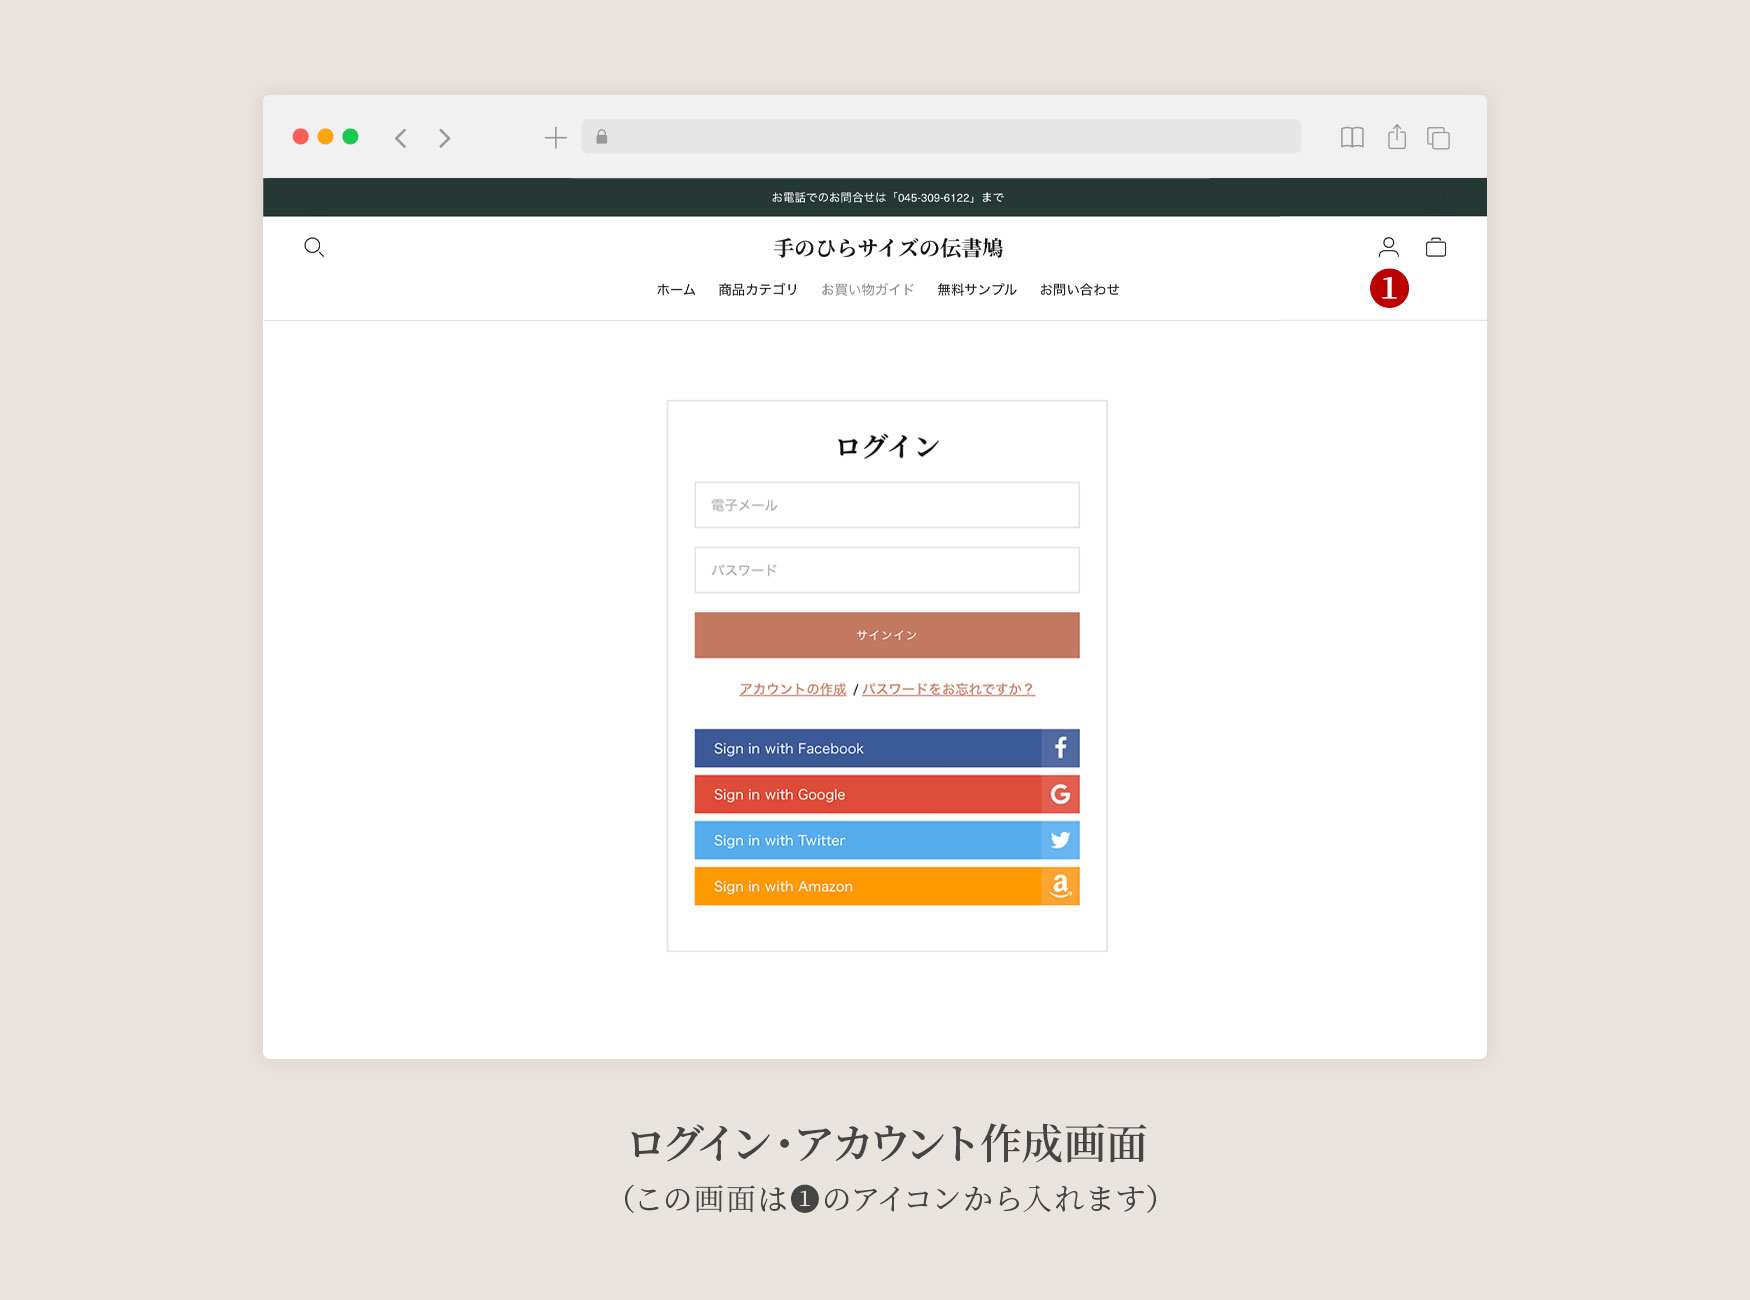Click the Google G logo

point(1060,794)
